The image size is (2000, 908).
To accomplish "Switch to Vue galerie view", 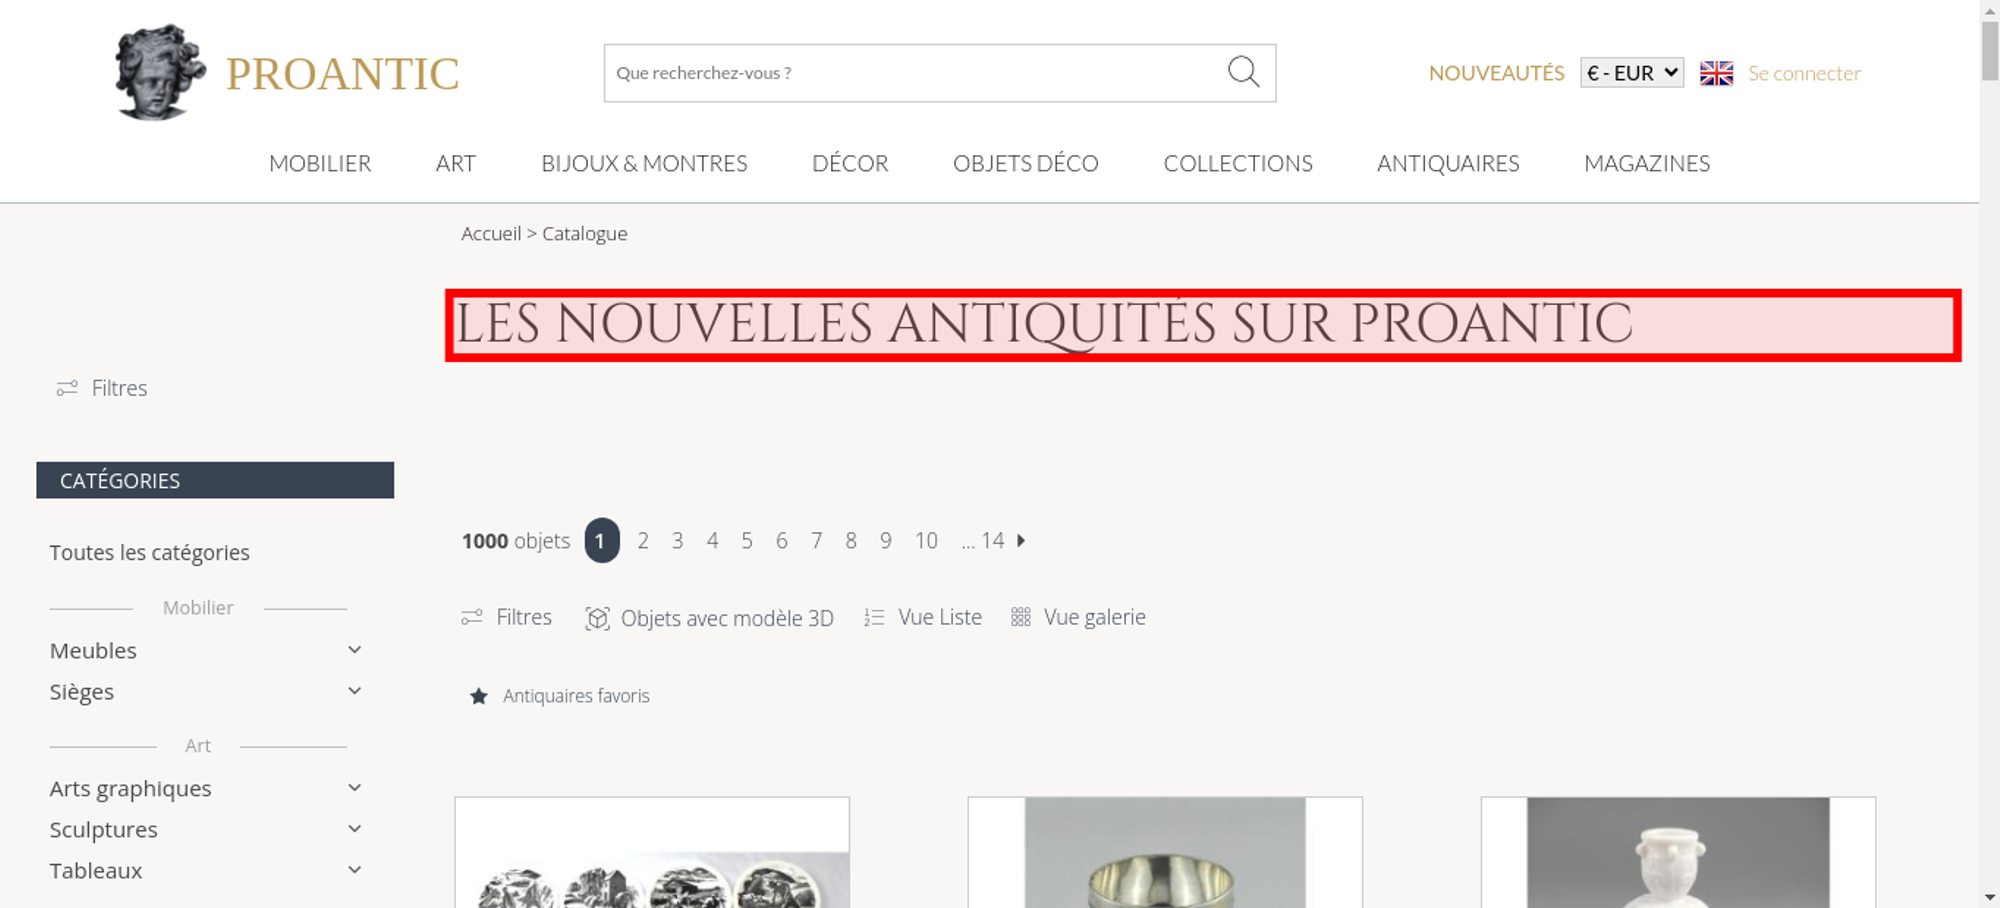I will coord(1078,617).
